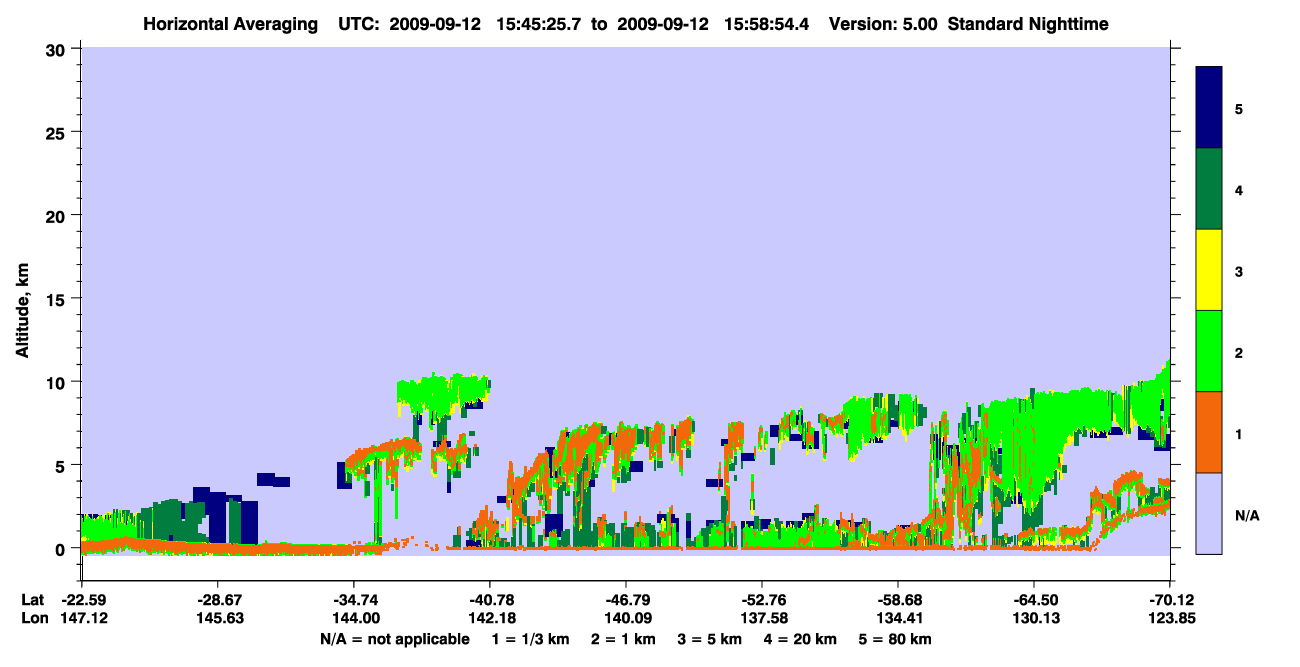
Task: Click latitude value -70.12
Action: [x=1170, y=600]
